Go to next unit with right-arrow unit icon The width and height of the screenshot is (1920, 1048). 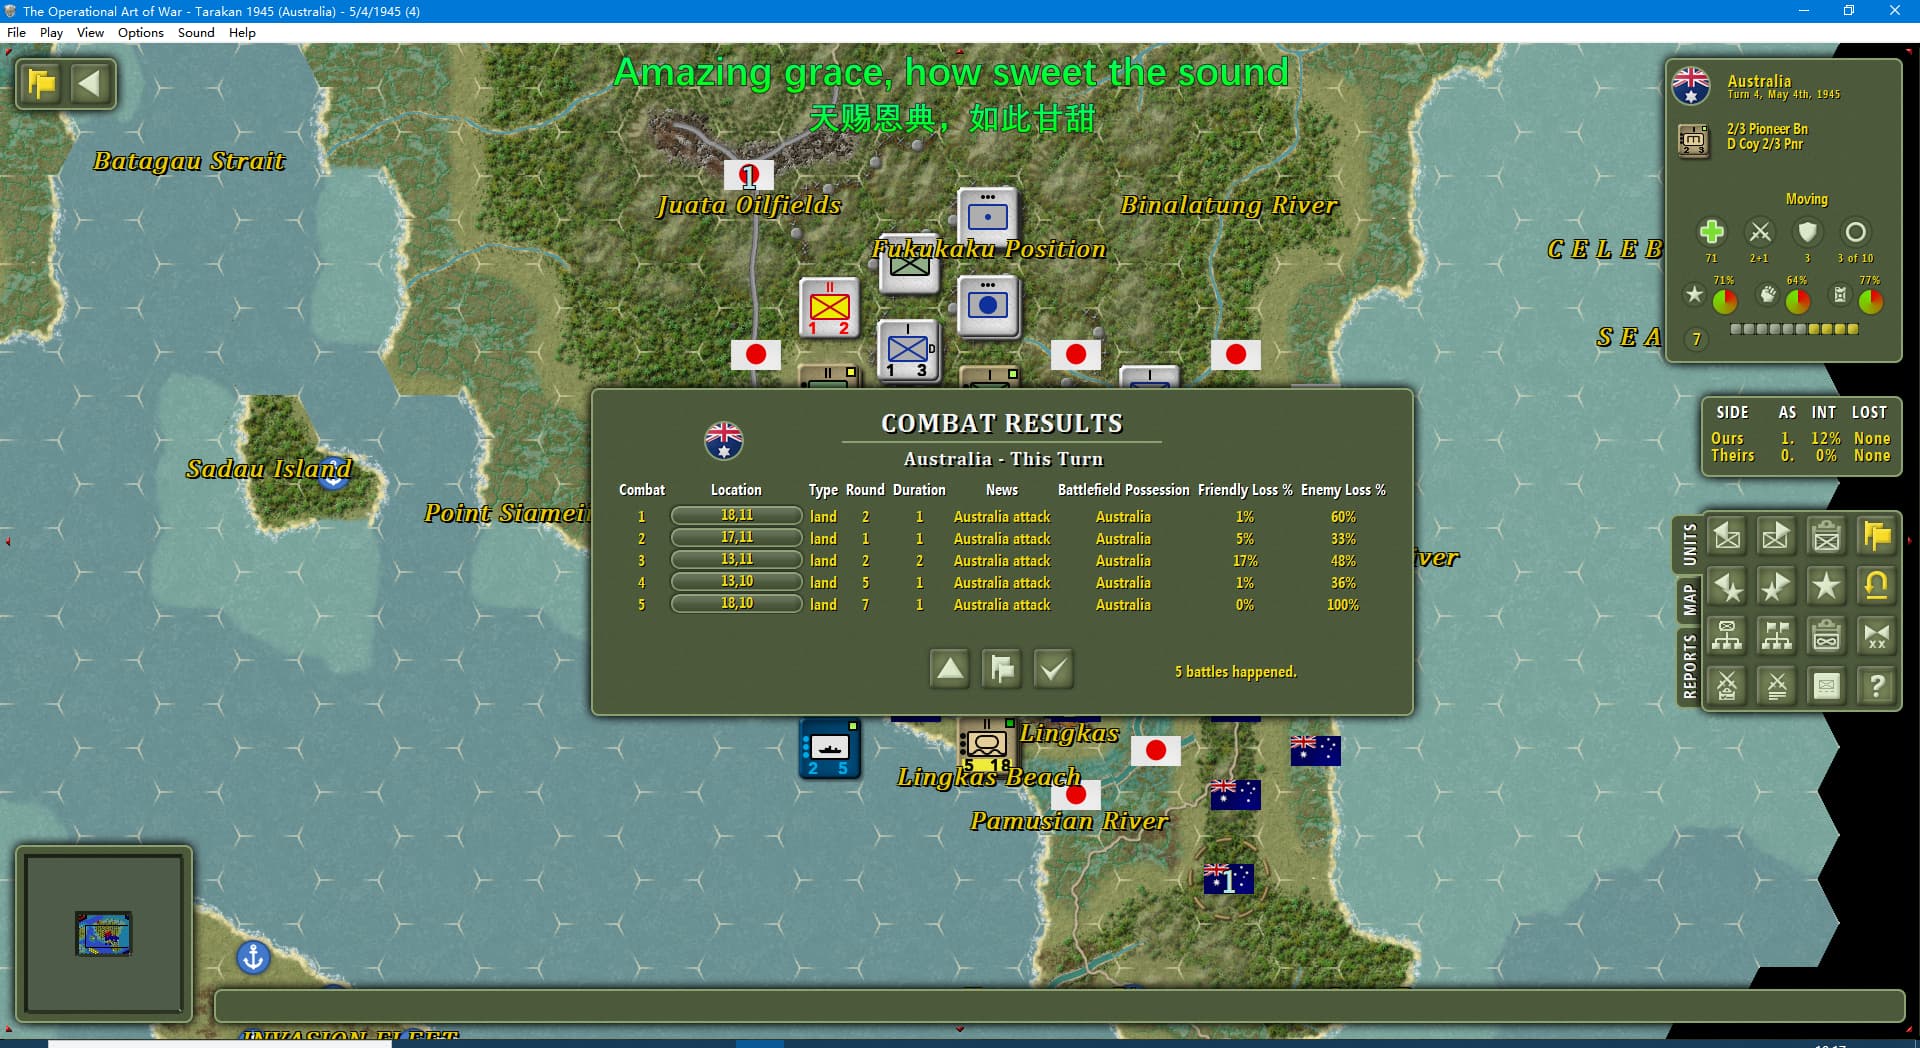(x=1776, y=537)
